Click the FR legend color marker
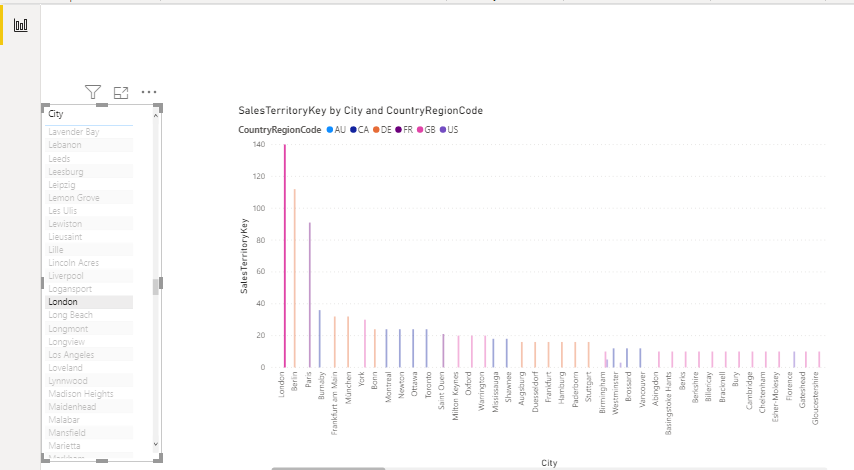 click(399, 130)
